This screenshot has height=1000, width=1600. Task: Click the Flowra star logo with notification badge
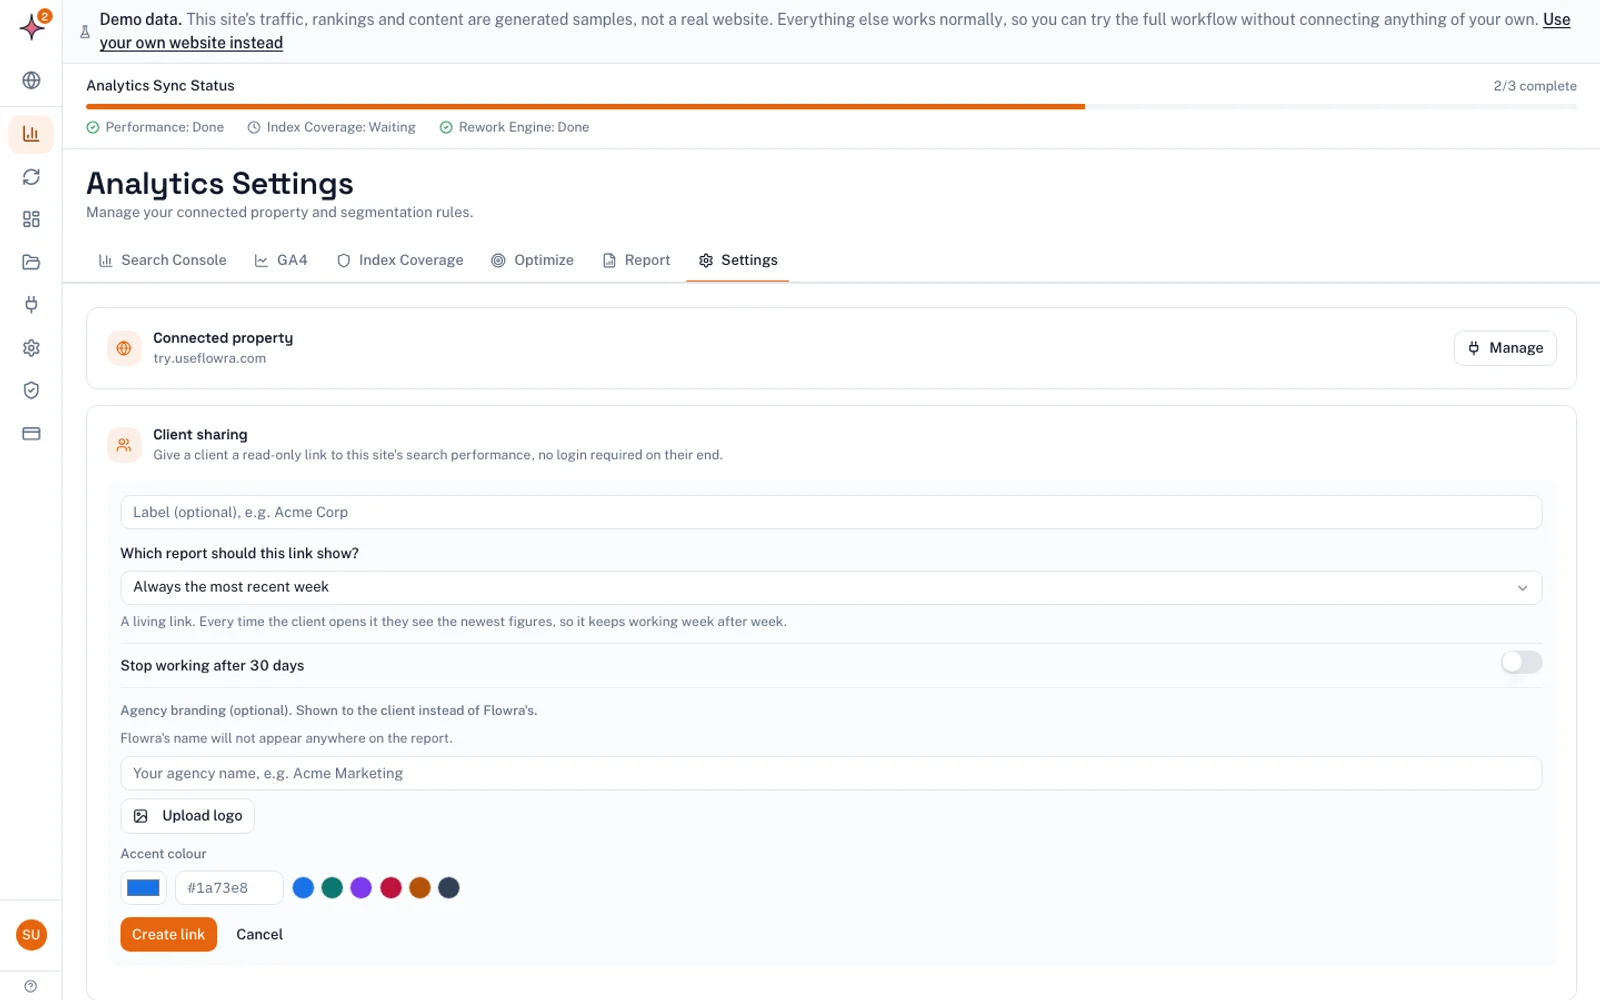pyautogui.click(x=33, y=26)
